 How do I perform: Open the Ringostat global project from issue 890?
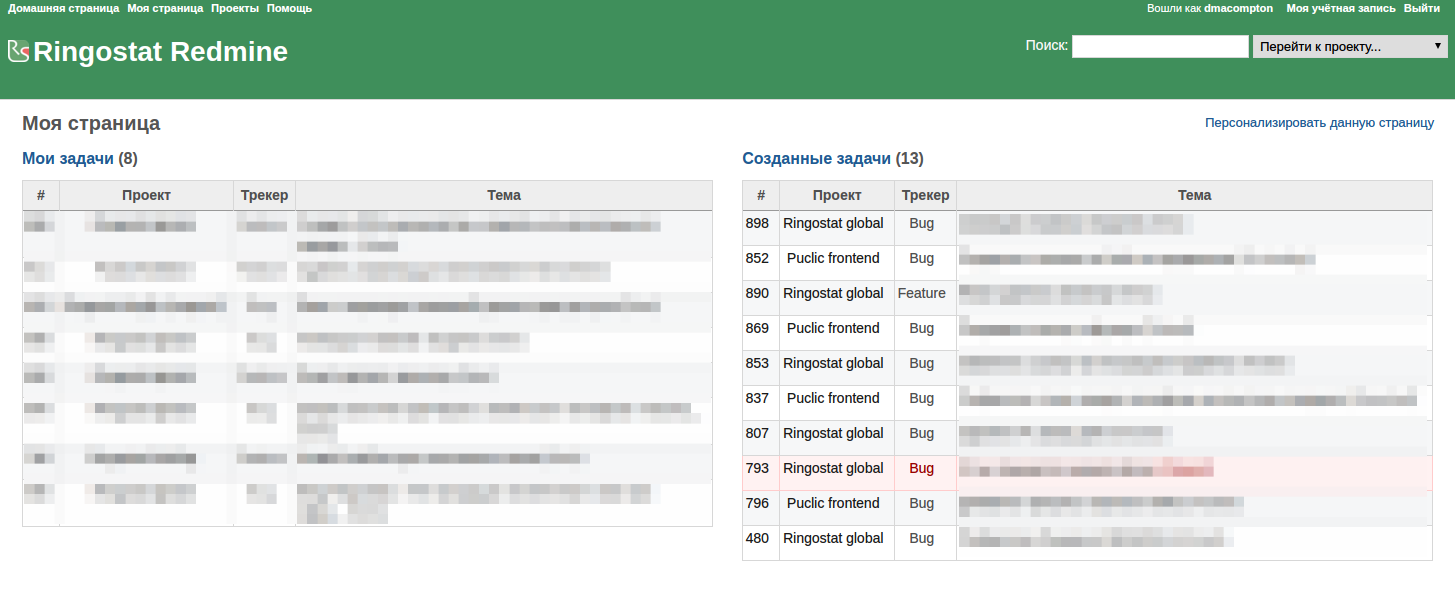tap(835, 293)
